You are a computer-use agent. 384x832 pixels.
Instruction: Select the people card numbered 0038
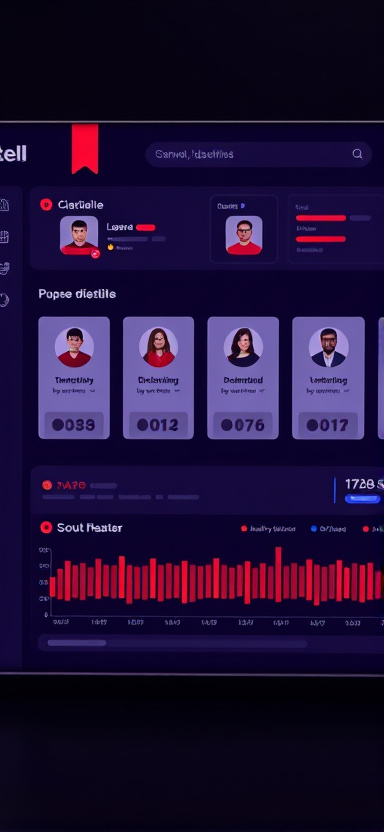point(74,378)
